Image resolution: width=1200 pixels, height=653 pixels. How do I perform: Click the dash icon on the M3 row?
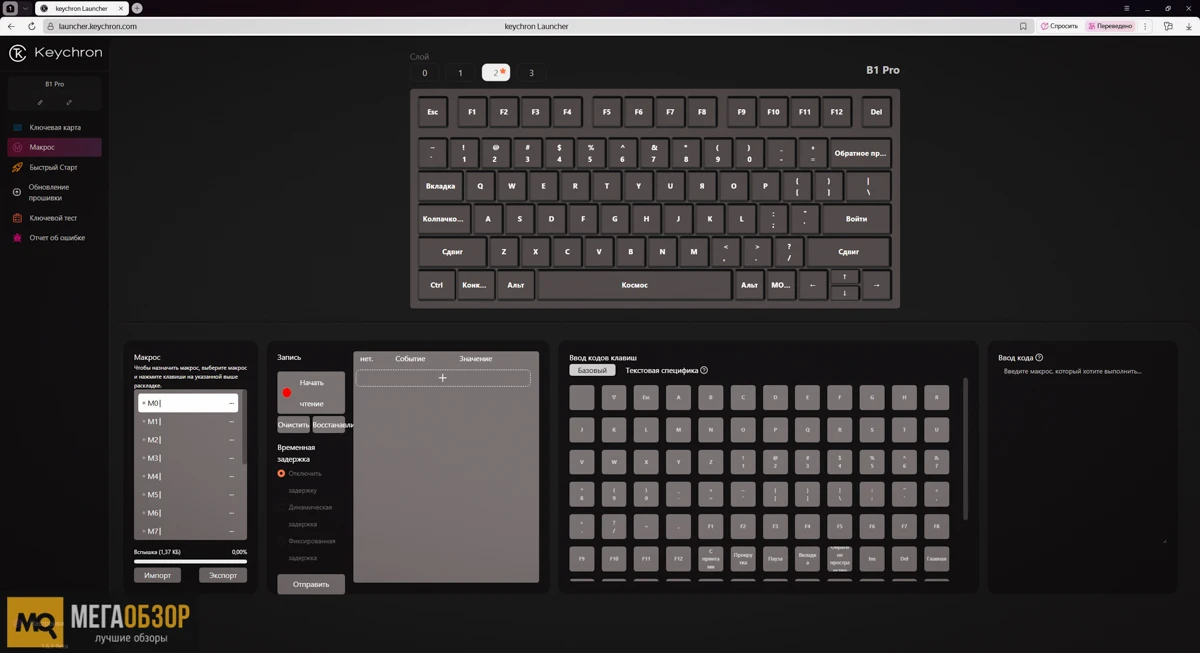tap(232, 458)
